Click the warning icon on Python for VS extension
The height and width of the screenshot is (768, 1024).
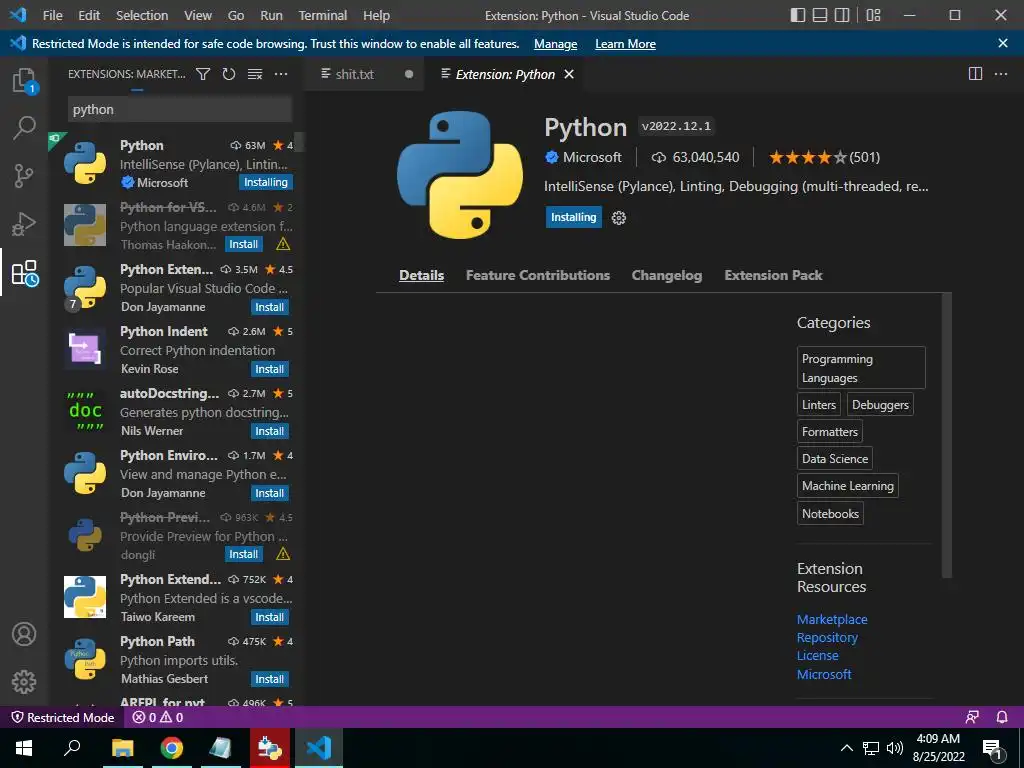click(x=283, y=244)
